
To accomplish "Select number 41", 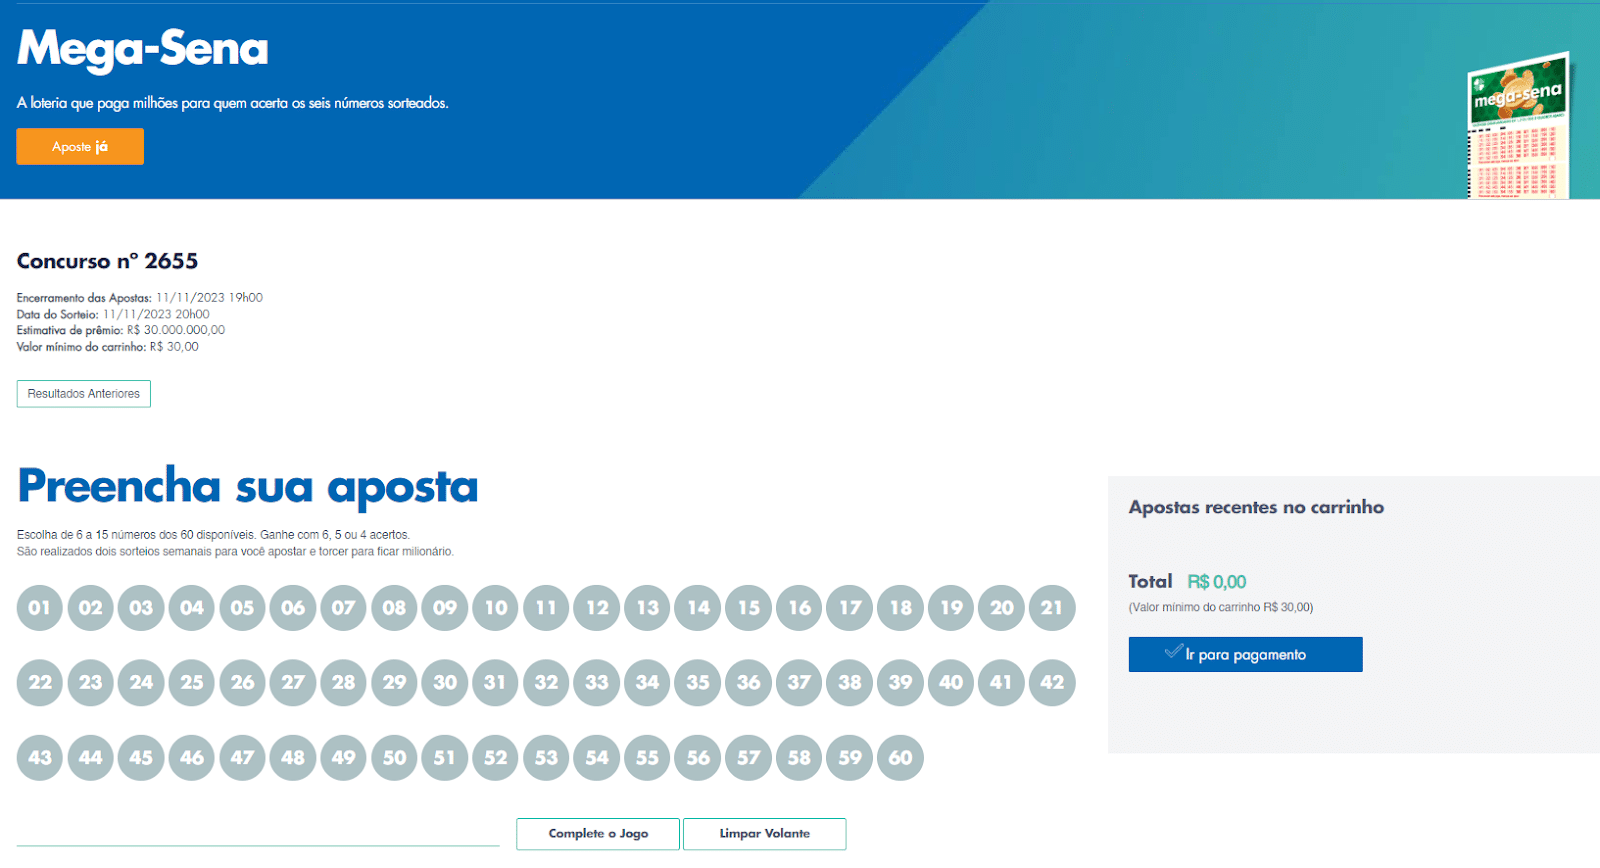I will click(x=1002, y=683).
